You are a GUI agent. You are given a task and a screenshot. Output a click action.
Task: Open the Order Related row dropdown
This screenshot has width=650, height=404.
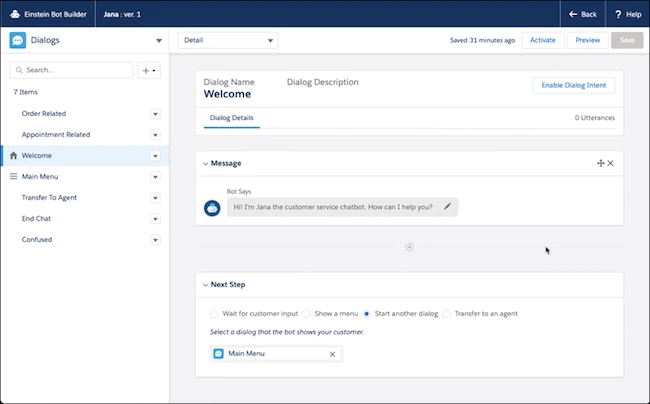[155, 114]
